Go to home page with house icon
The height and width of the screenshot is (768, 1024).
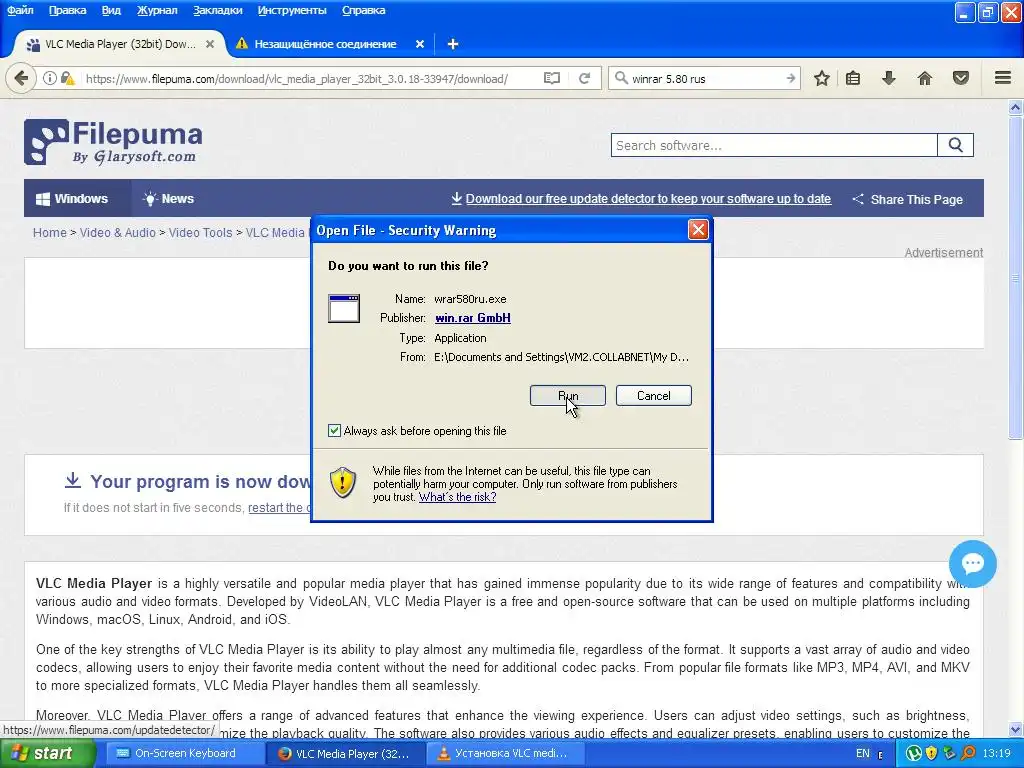925,79
